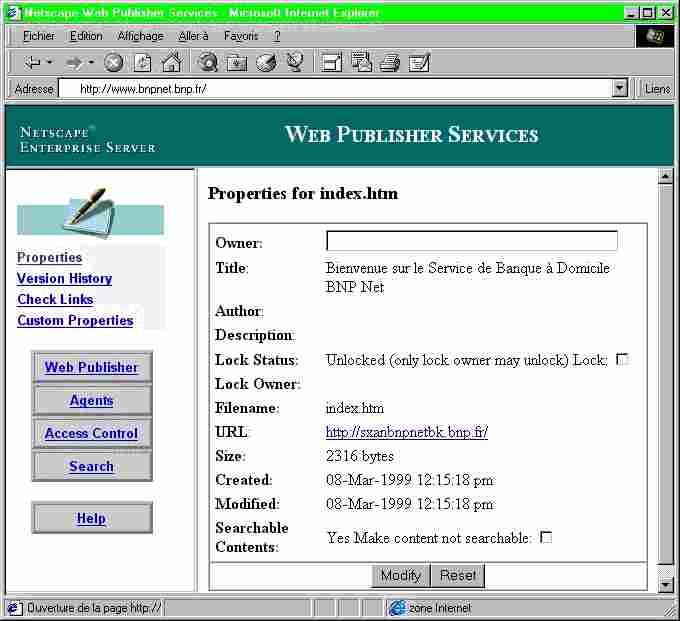
Task: Click the Liens links bar label
Action: (657, 88)
